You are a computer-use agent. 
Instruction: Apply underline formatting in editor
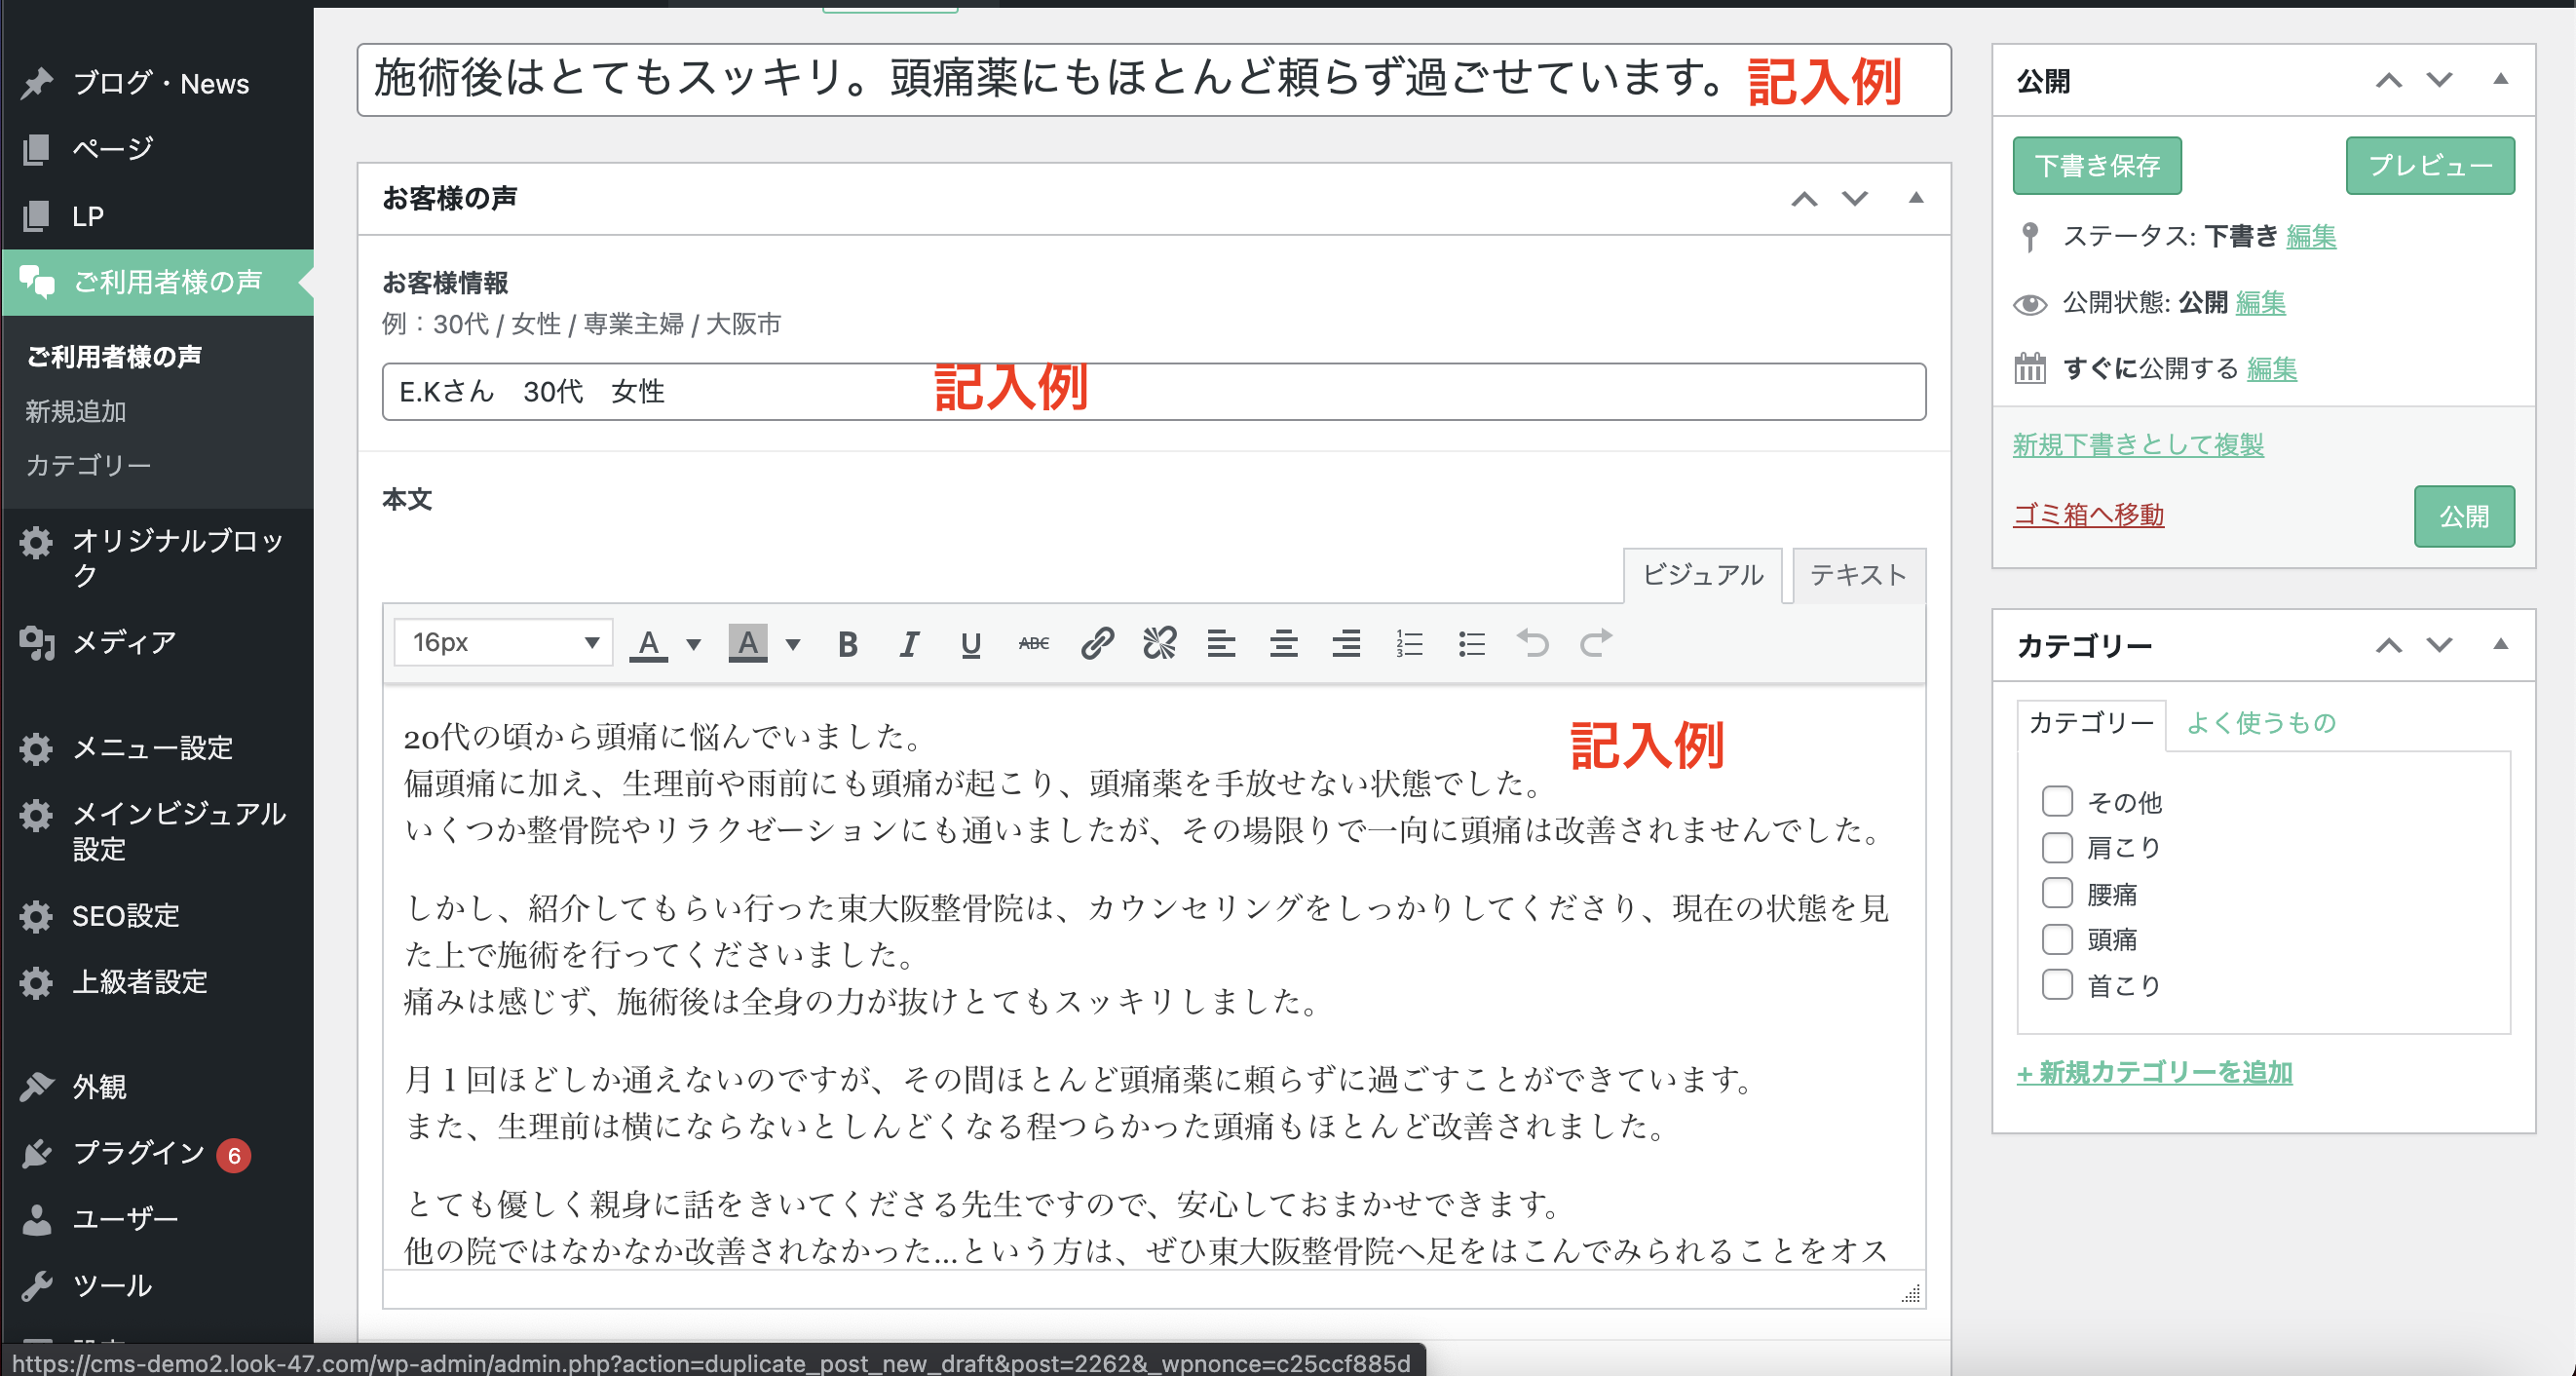point(970,643)
